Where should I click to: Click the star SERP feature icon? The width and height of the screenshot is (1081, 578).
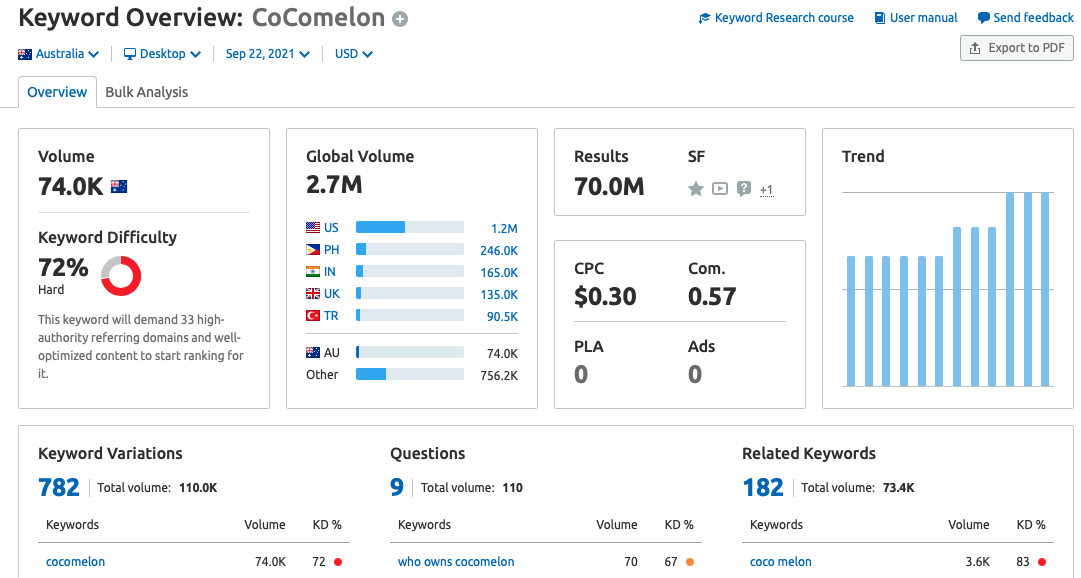coord(696,188)
